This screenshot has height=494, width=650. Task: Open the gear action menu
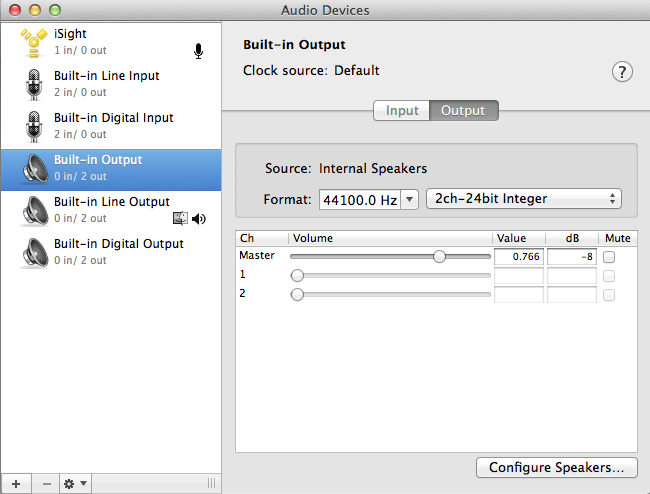75,484
